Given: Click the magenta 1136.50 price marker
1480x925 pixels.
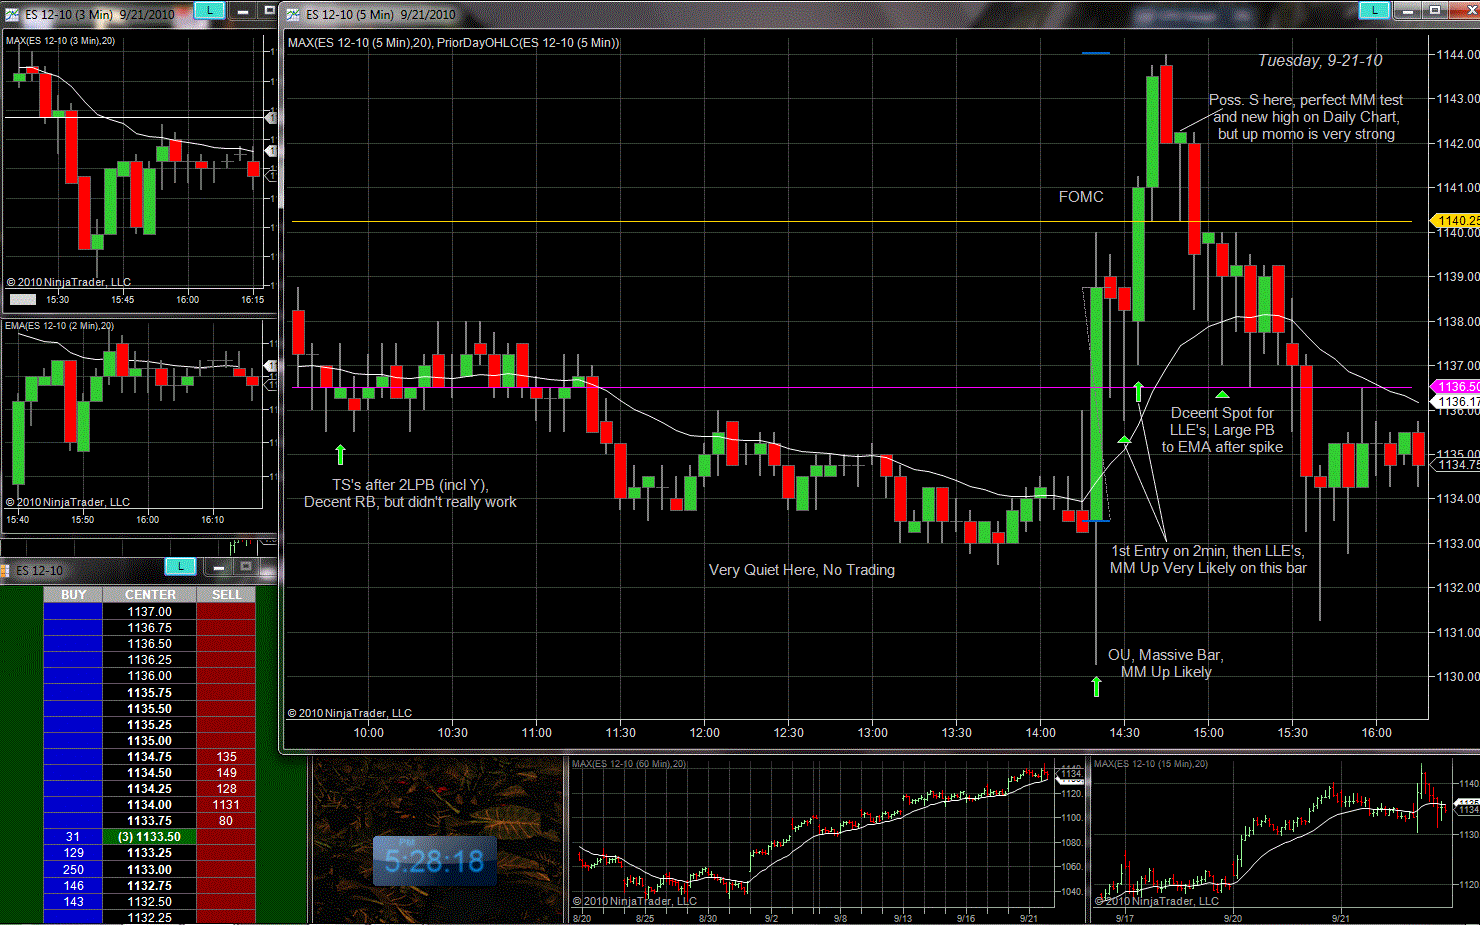Looking at the screenshot, I should pos(1458,386).
